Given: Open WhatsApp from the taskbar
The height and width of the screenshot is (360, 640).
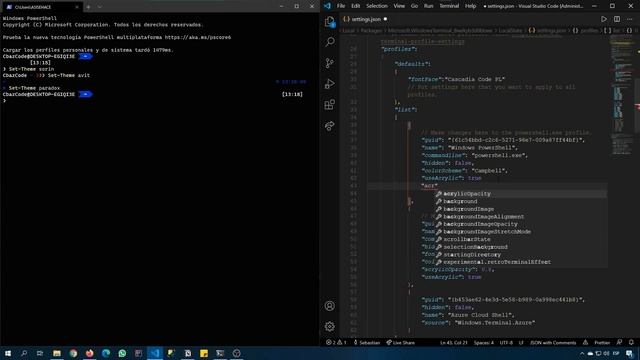Looking at the screenshot, I should coord(122,353).
